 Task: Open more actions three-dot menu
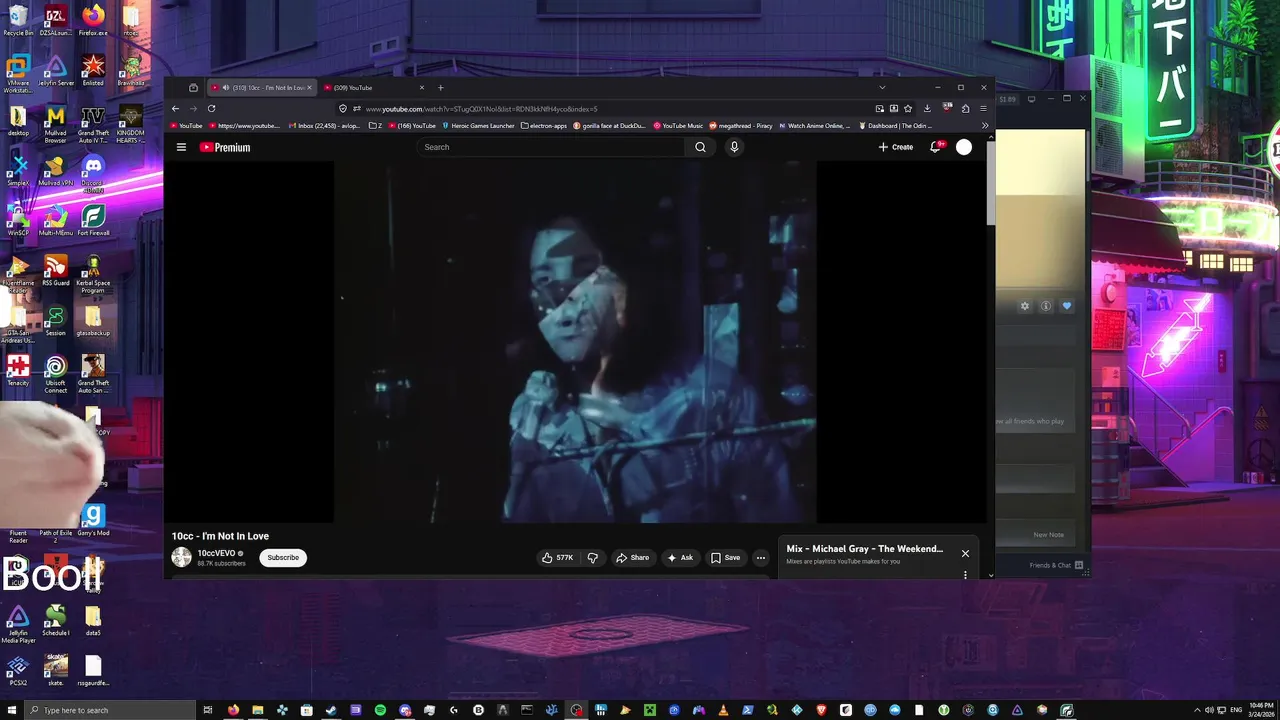[x=761, y=558]
